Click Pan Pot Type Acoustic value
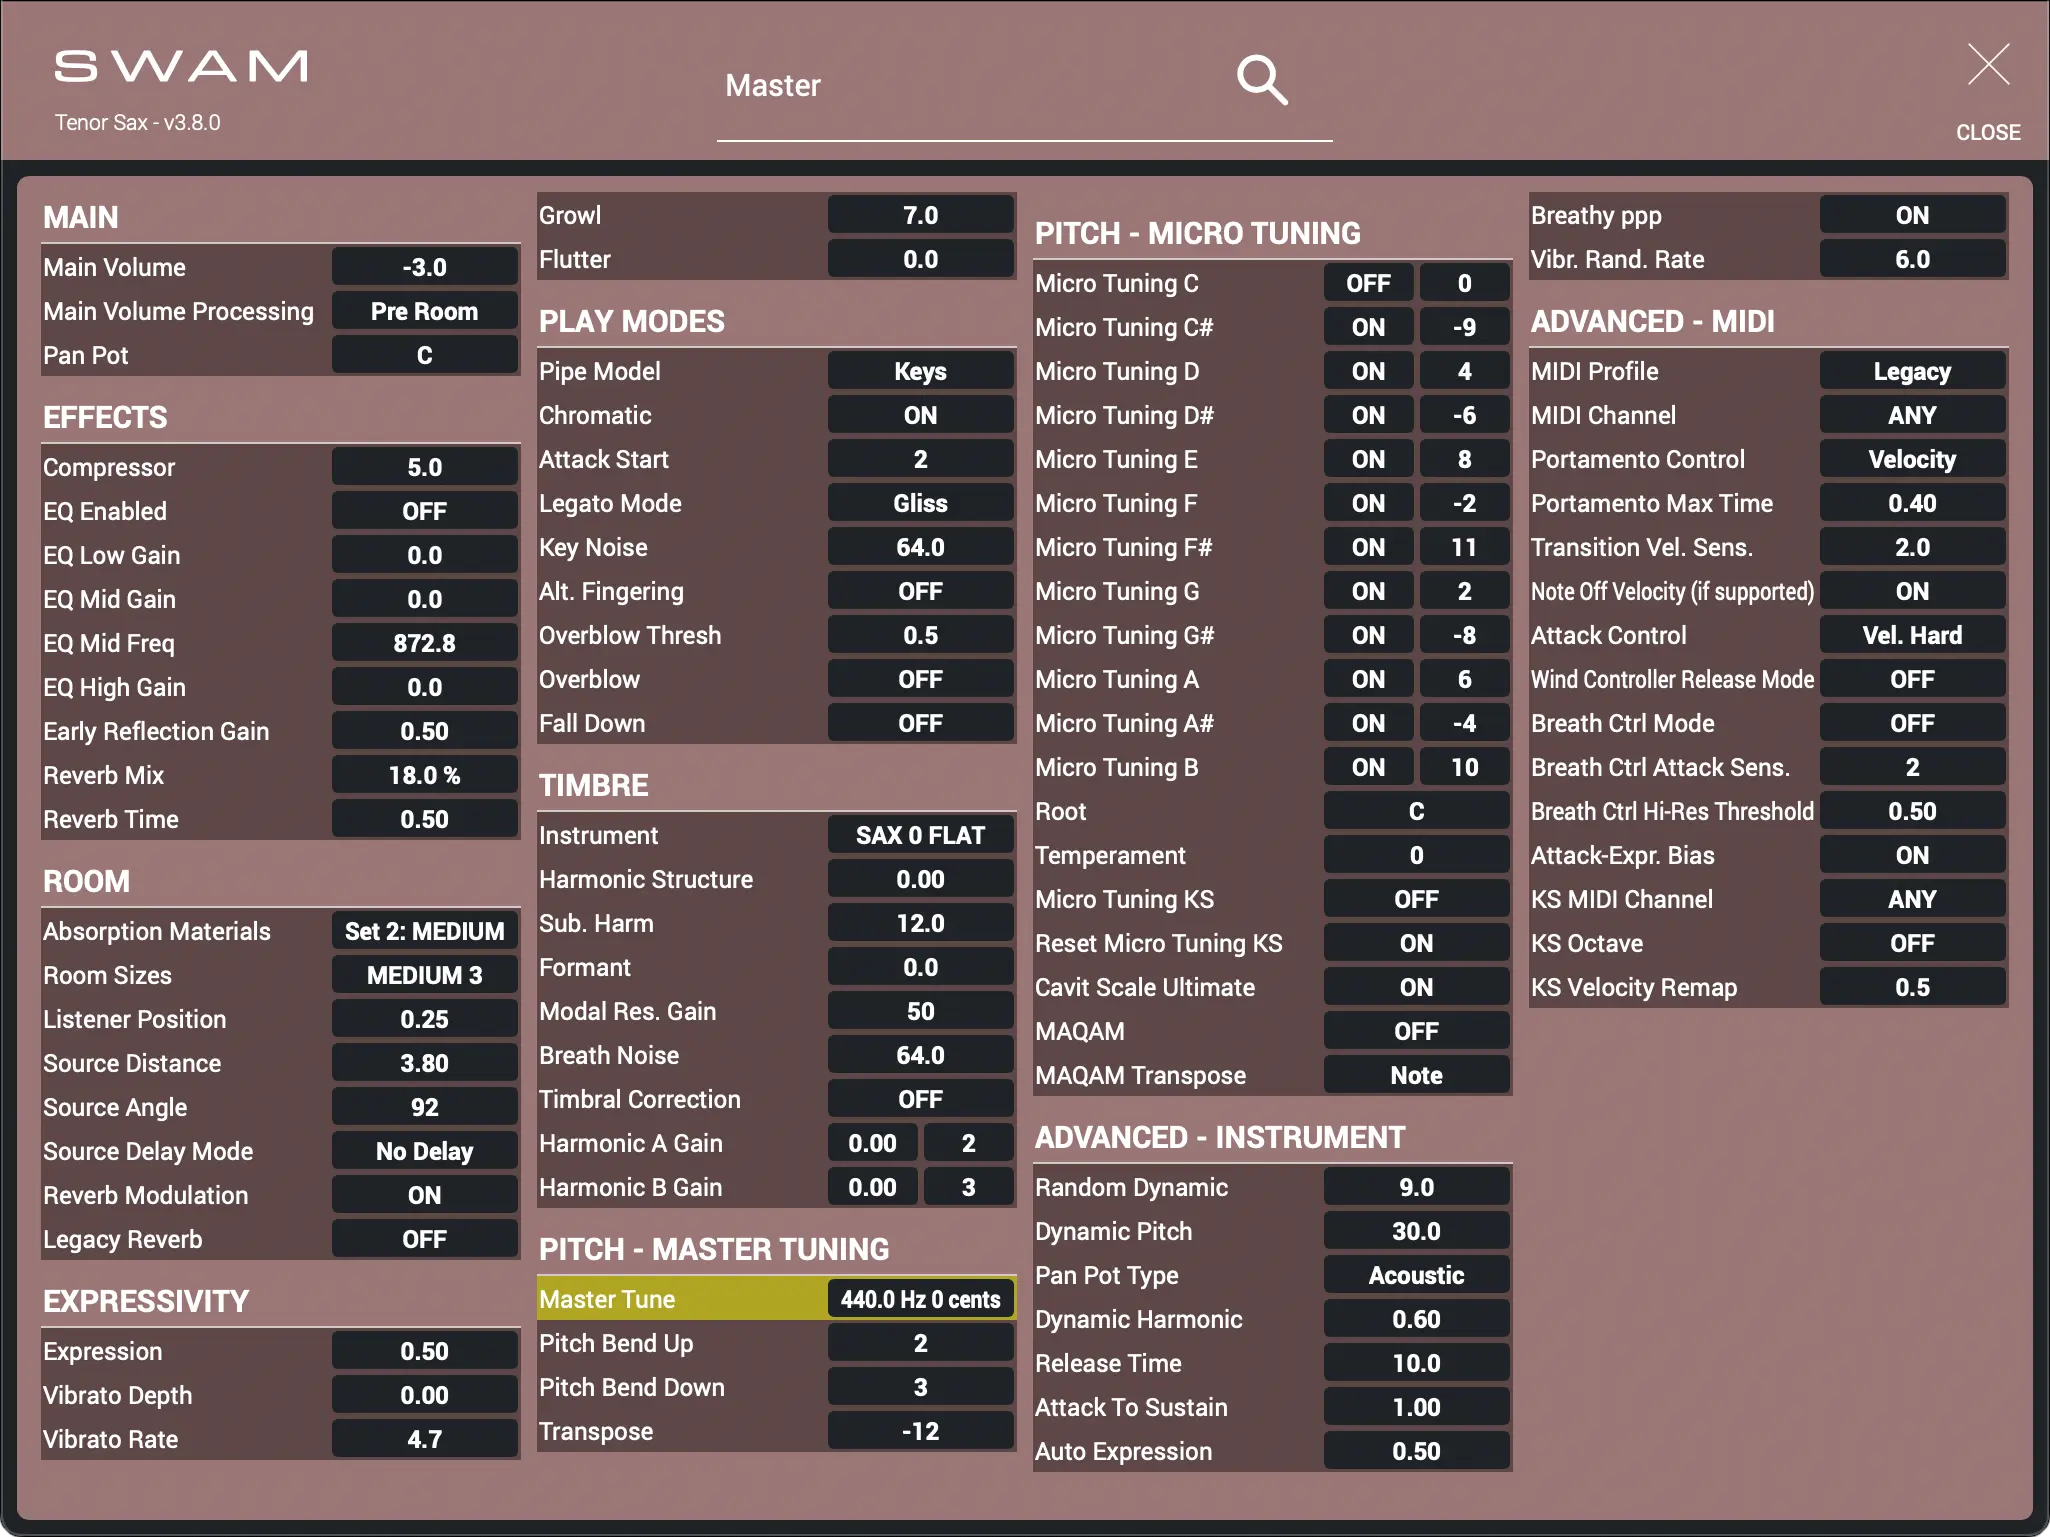2050x1537 pixels. (1415, 1275)
